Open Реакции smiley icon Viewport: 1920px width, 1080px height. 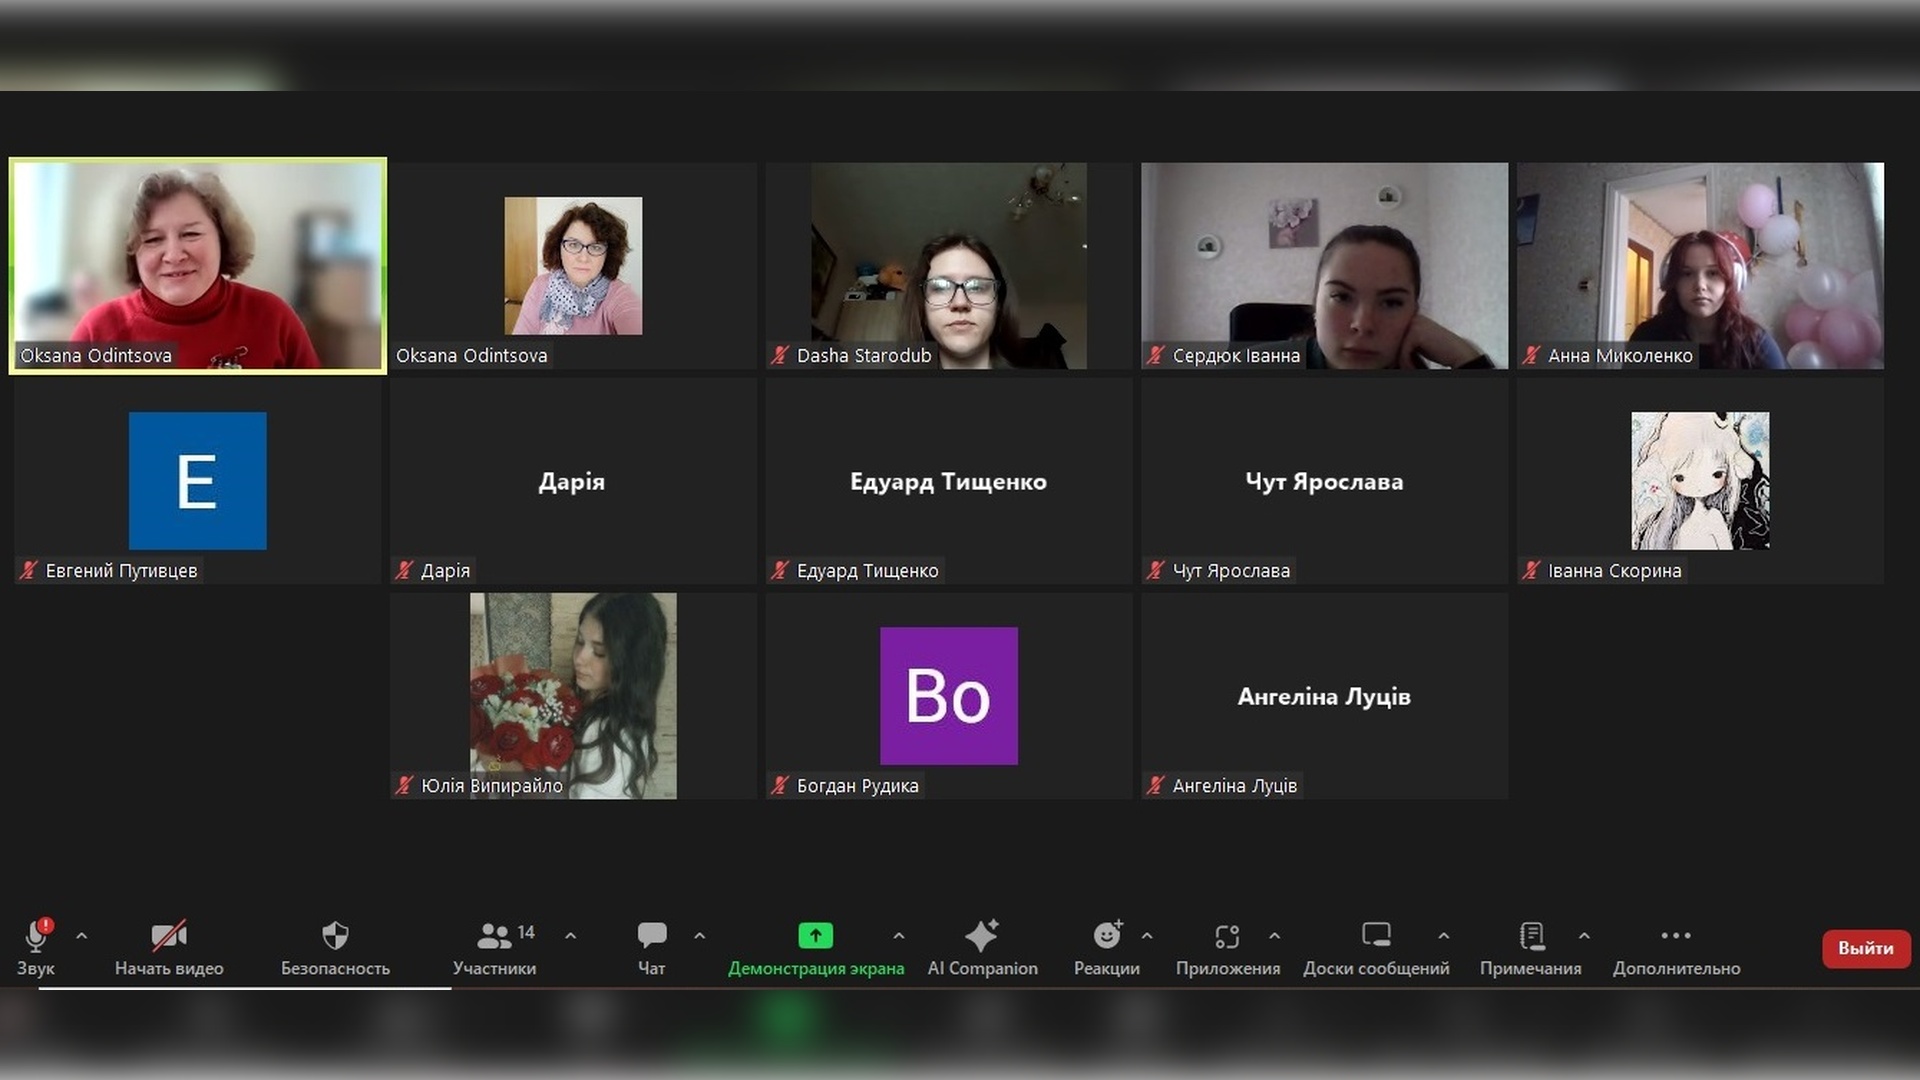point(1107,935)
